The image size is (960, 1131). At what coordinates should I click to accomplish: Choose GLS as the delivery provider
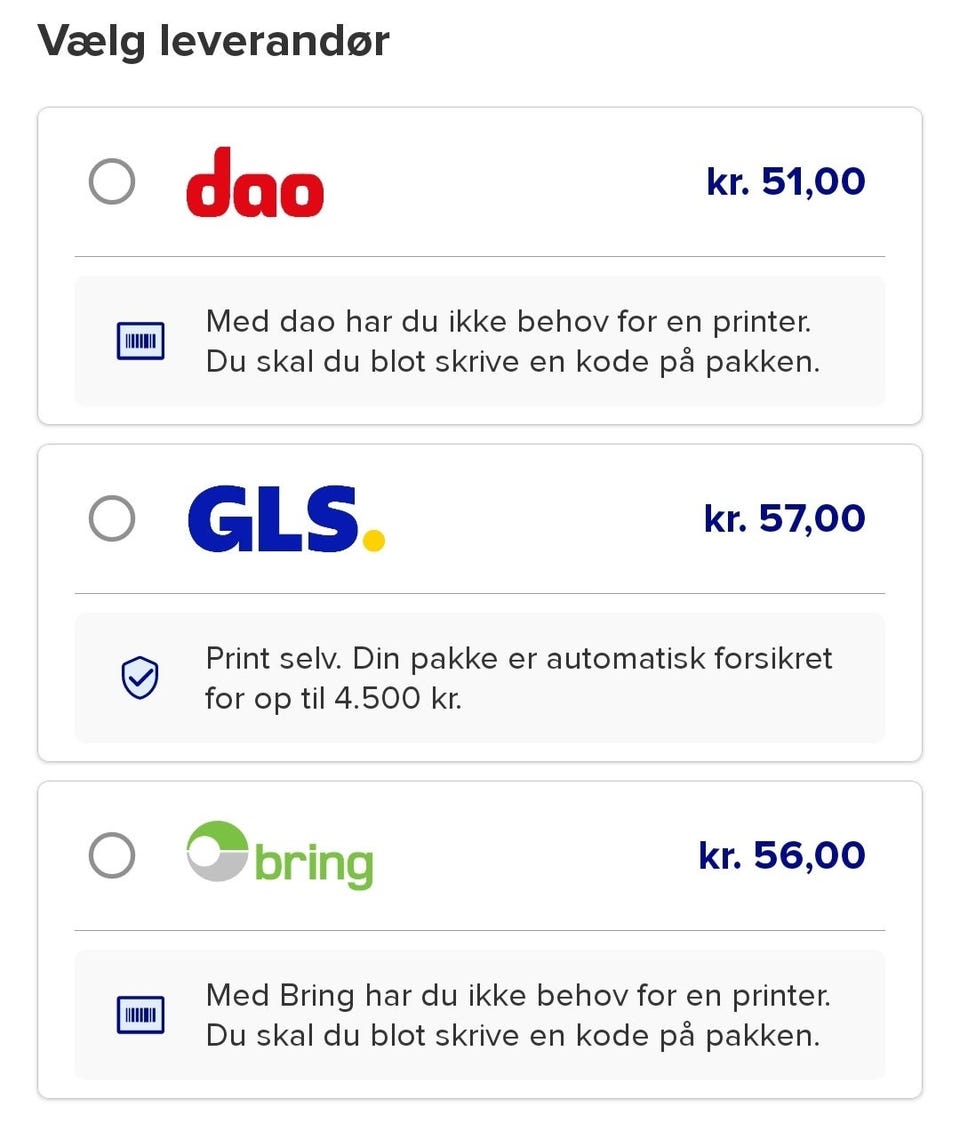(x=111, y=519)
